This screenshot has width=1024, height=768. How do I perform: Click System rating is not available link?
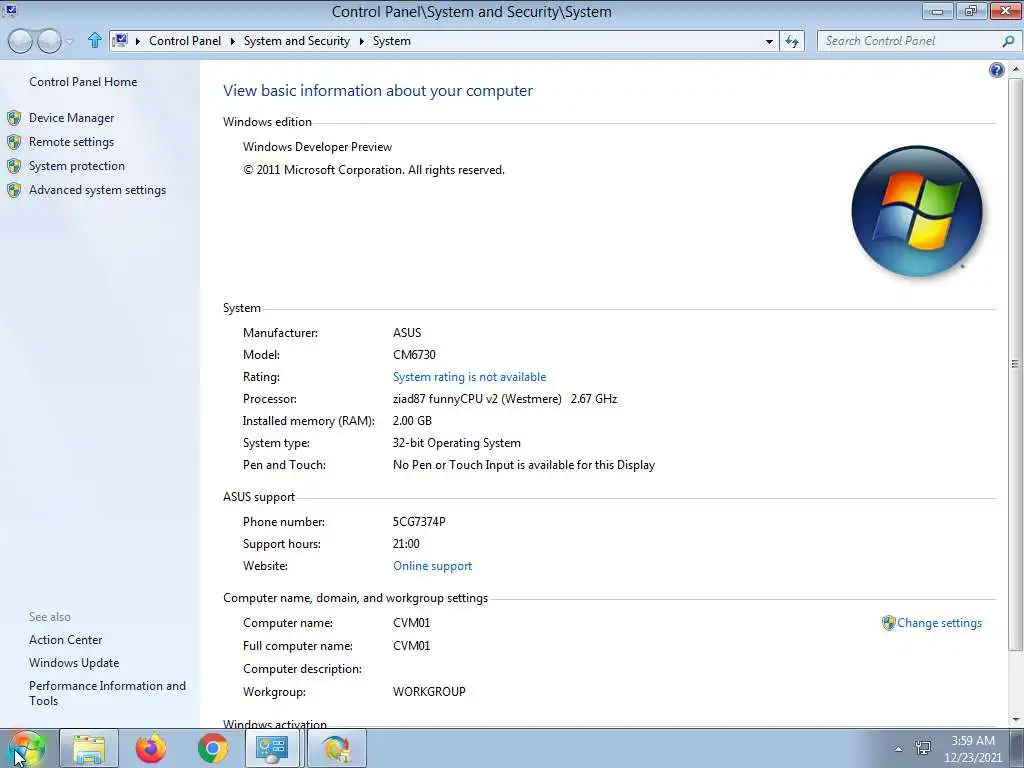469,377
